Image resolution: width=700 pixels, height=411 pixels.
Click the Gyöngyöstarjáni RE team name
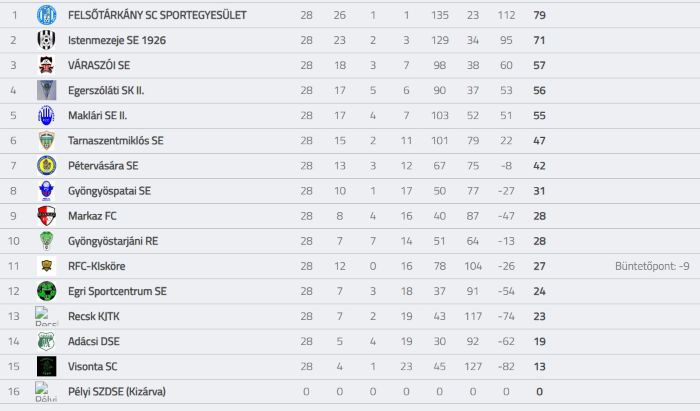(113, 241)
